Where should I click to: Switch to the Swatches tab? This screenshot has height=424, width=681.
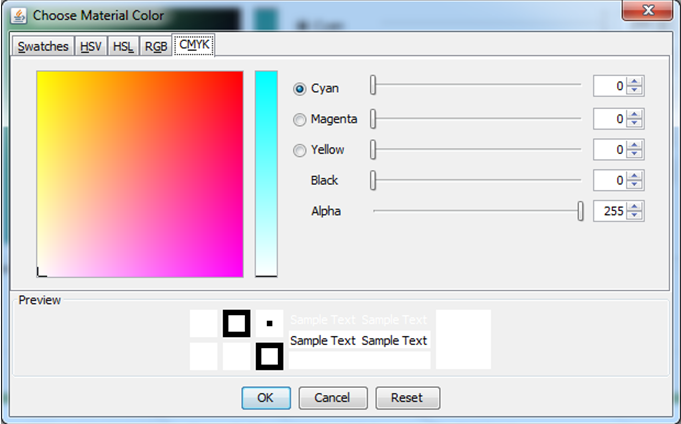(43, 47)
